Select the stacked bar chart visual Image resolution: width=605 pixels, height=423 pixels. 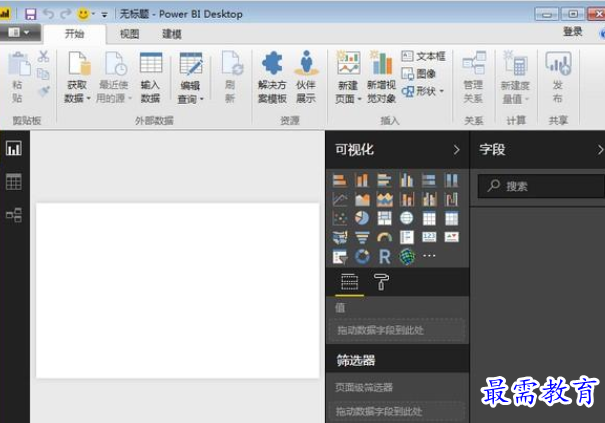pyautogui.click(x=340, y=180)
